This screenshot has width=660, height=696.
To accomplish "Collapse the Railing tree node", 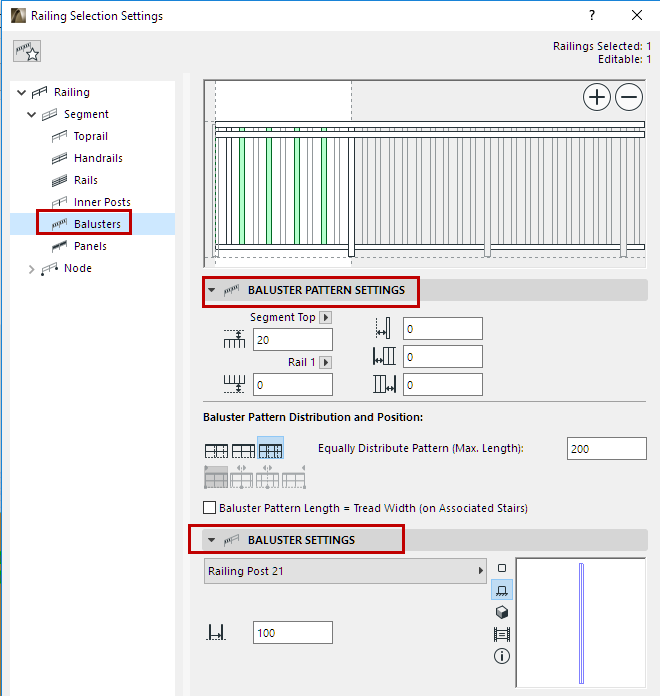I will tap(21, 92).
